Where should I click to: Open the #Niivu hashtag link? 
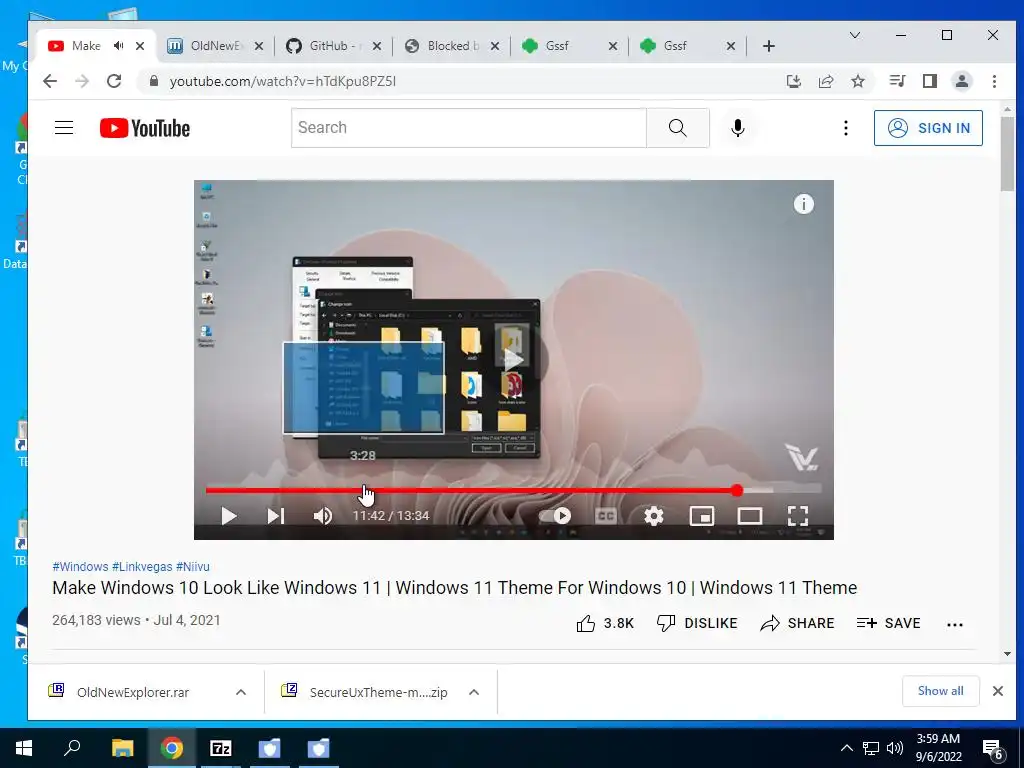(x=193, y=567)
